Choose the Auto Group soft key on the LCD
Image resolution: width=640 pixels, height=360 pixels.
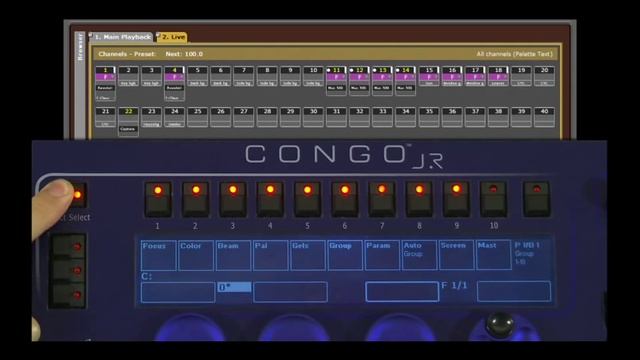click(419, 255)
